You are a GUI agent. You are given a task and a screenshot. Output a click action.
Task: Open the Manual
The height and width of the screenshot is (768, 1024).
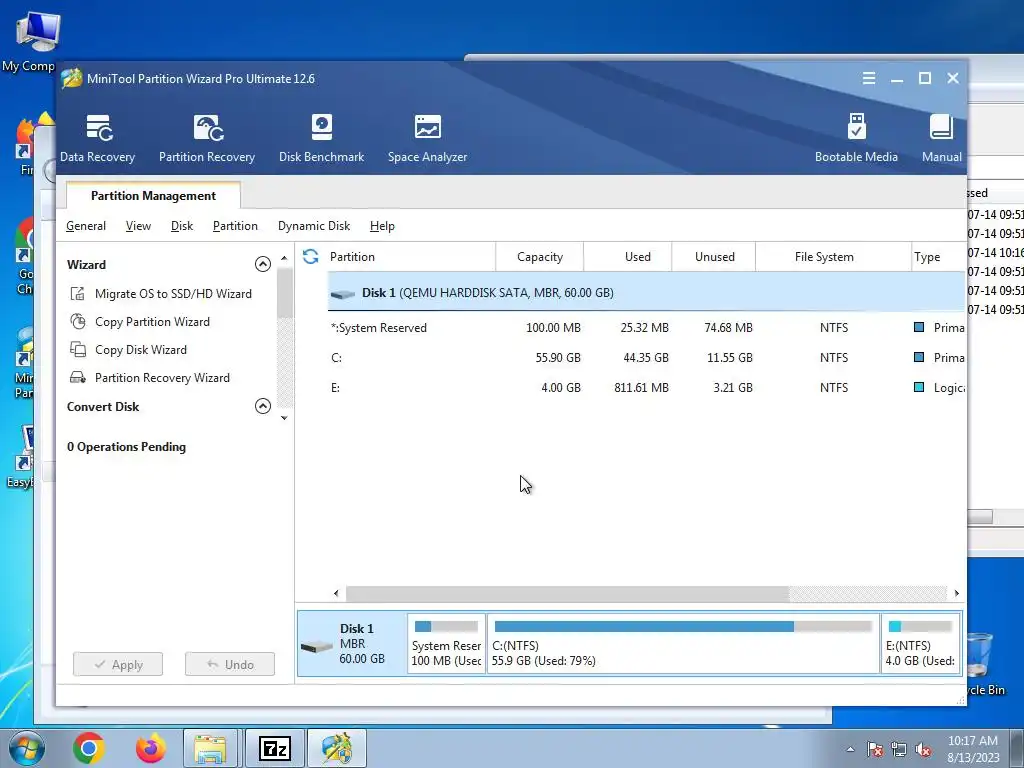point(941,138)
